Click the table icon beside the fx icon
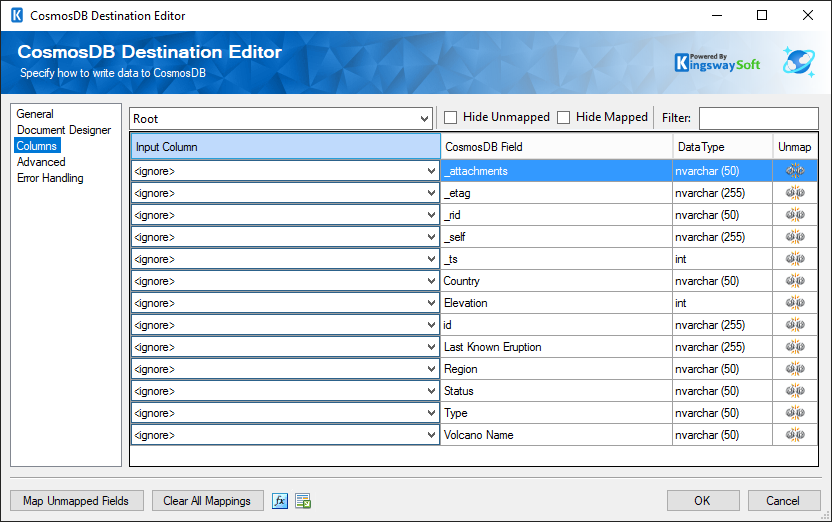 tap(303, 500)
